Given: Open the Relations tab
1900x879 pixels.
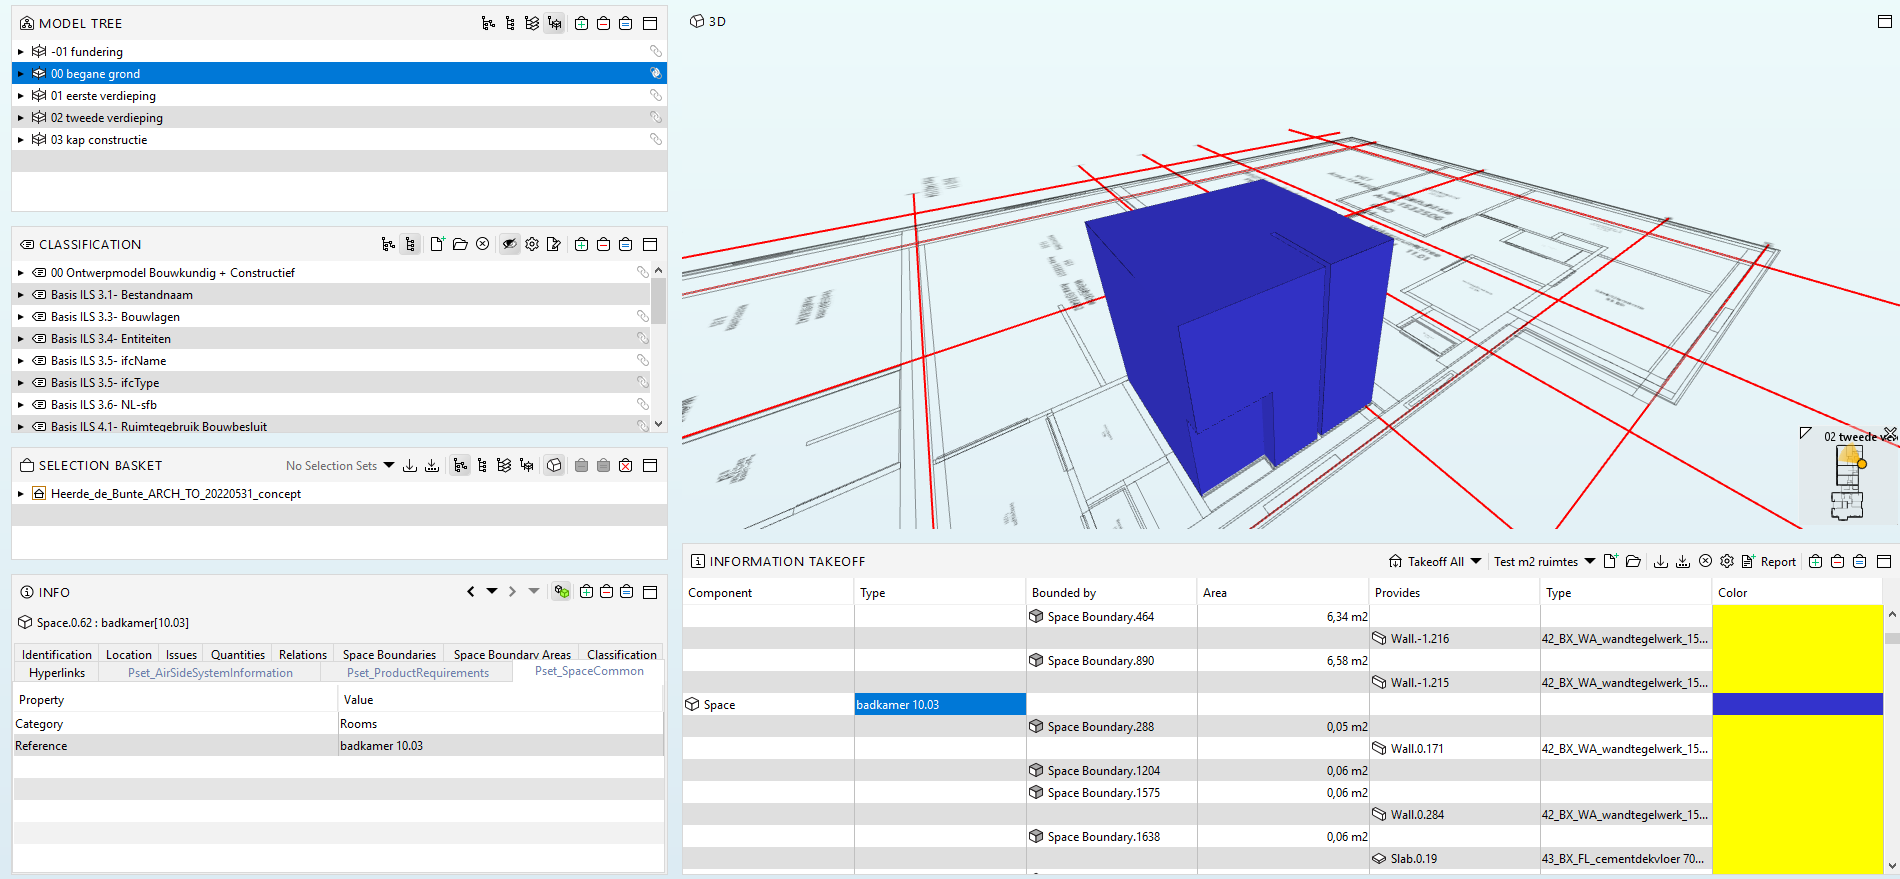Looking at the screenshot, I should (303, 654).
